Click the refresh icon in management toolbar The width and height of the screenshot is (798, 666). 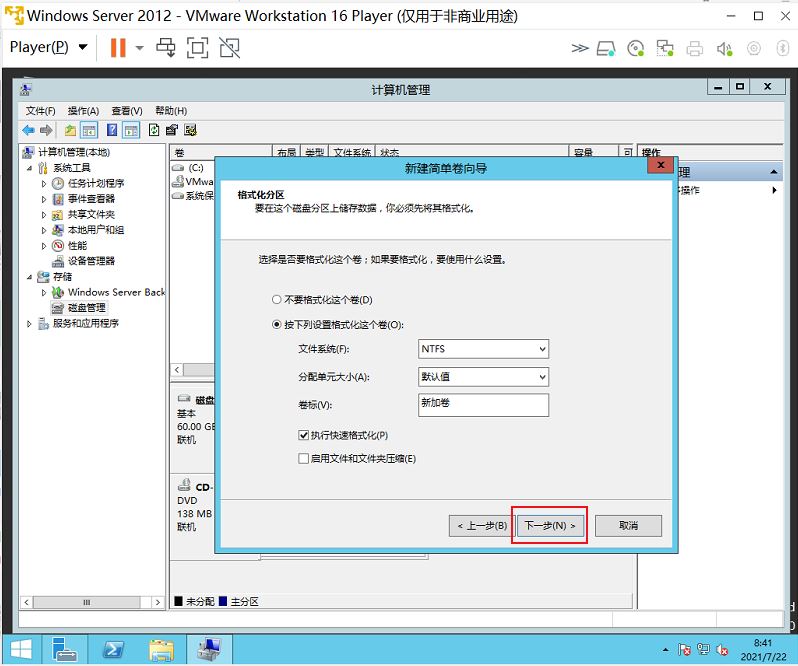click(154, 130)
